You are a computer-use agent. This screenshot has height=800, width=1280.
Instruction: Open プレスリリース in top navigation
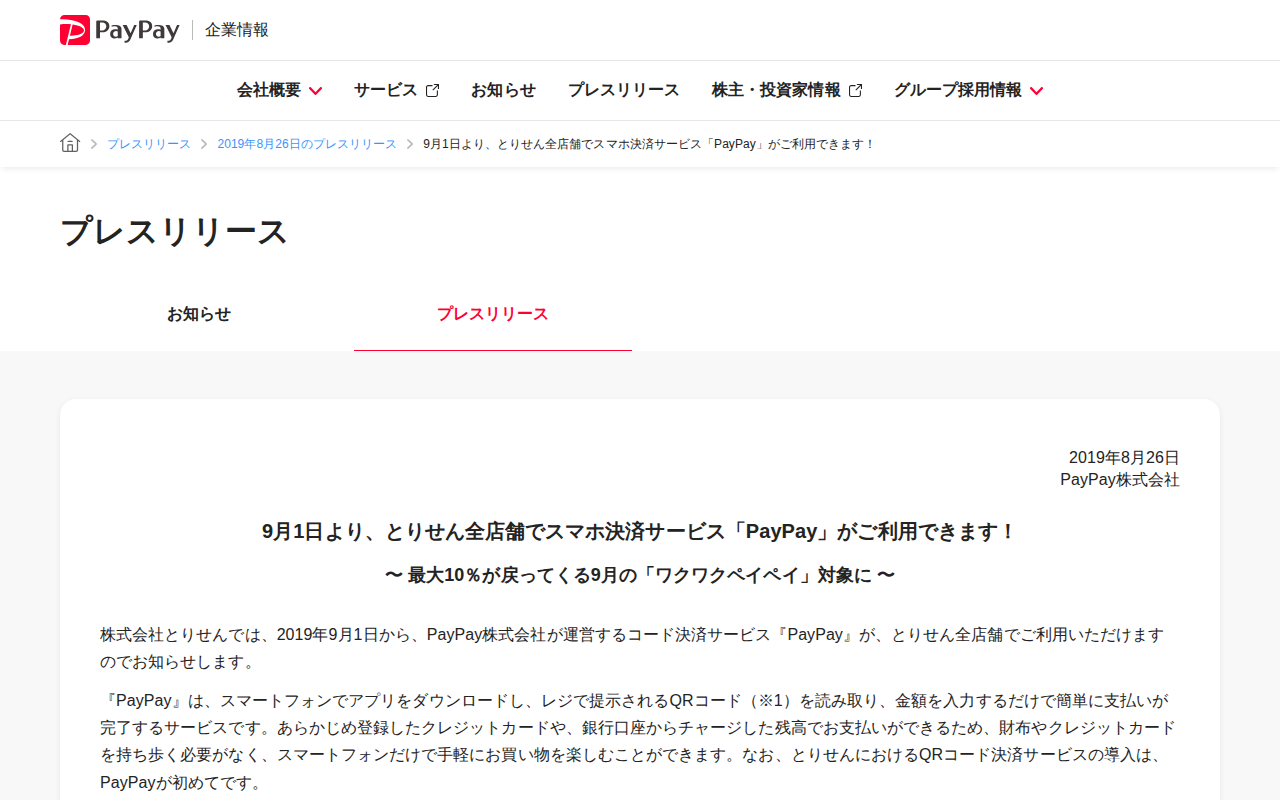[x=624, y=90]
